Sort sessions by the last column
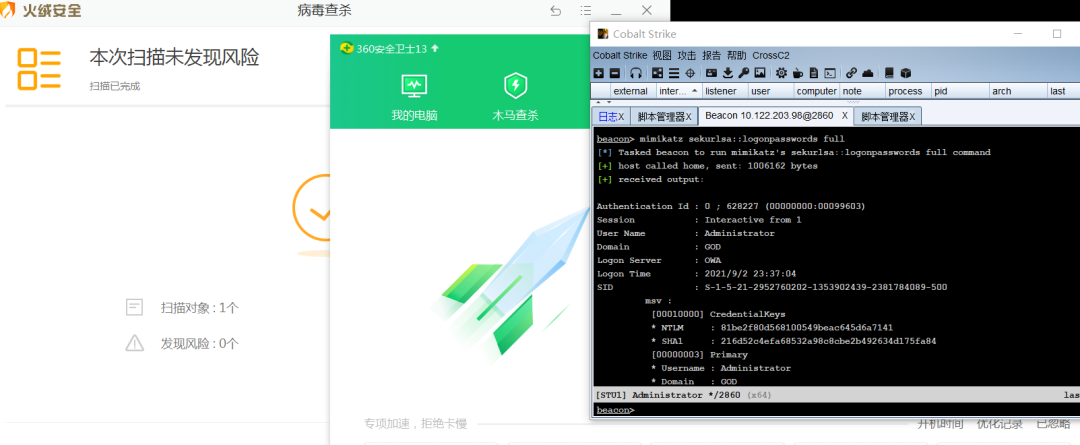Viewport: 1080px width, 445px height. click(x=1063, y=91)
